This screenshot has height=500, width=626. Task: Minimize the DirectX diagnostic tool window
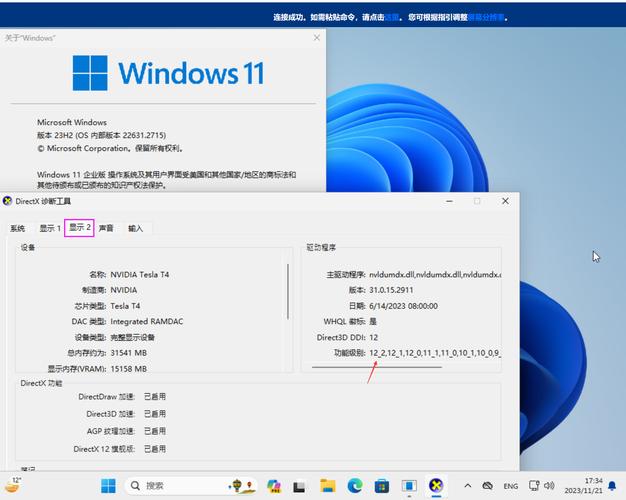[450, 201]
